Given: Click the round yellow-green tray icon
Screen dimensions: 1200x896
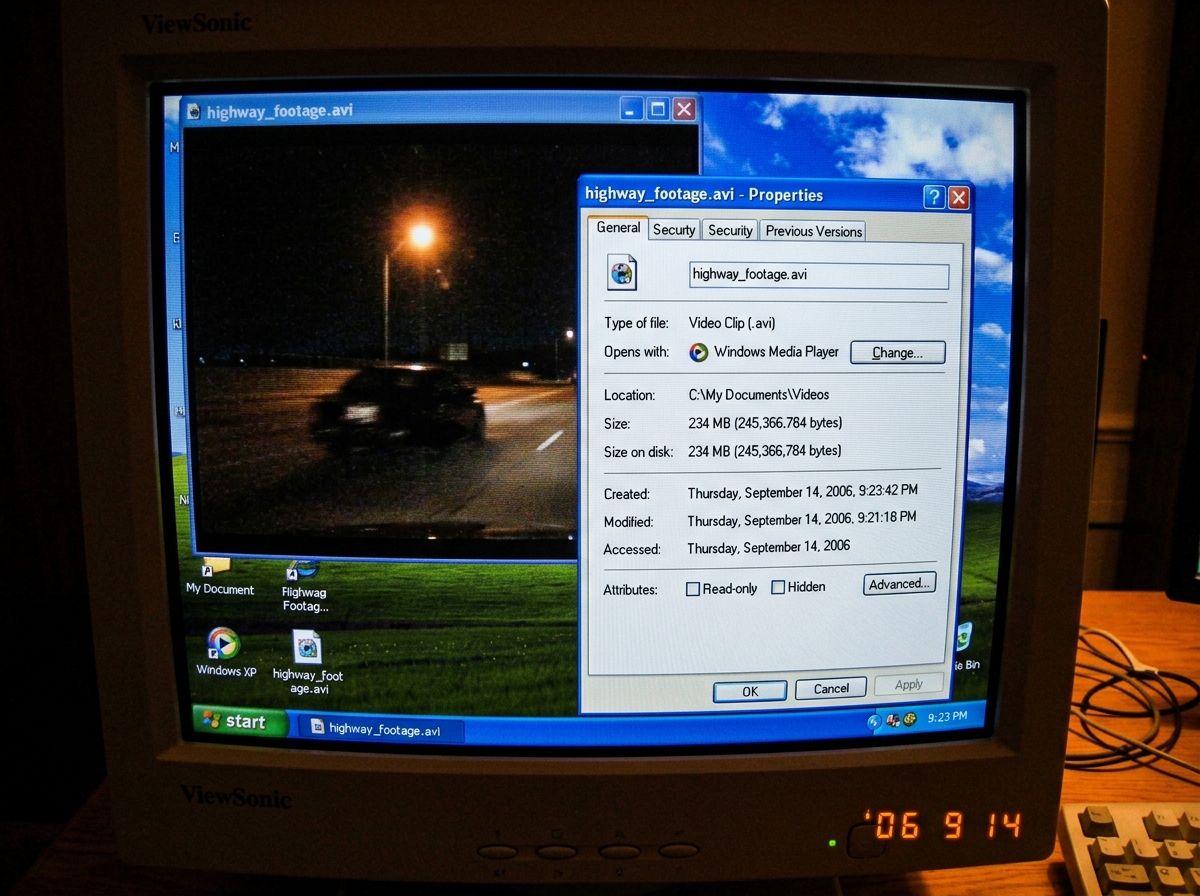Looking at the screenshot, I should 910,719.
